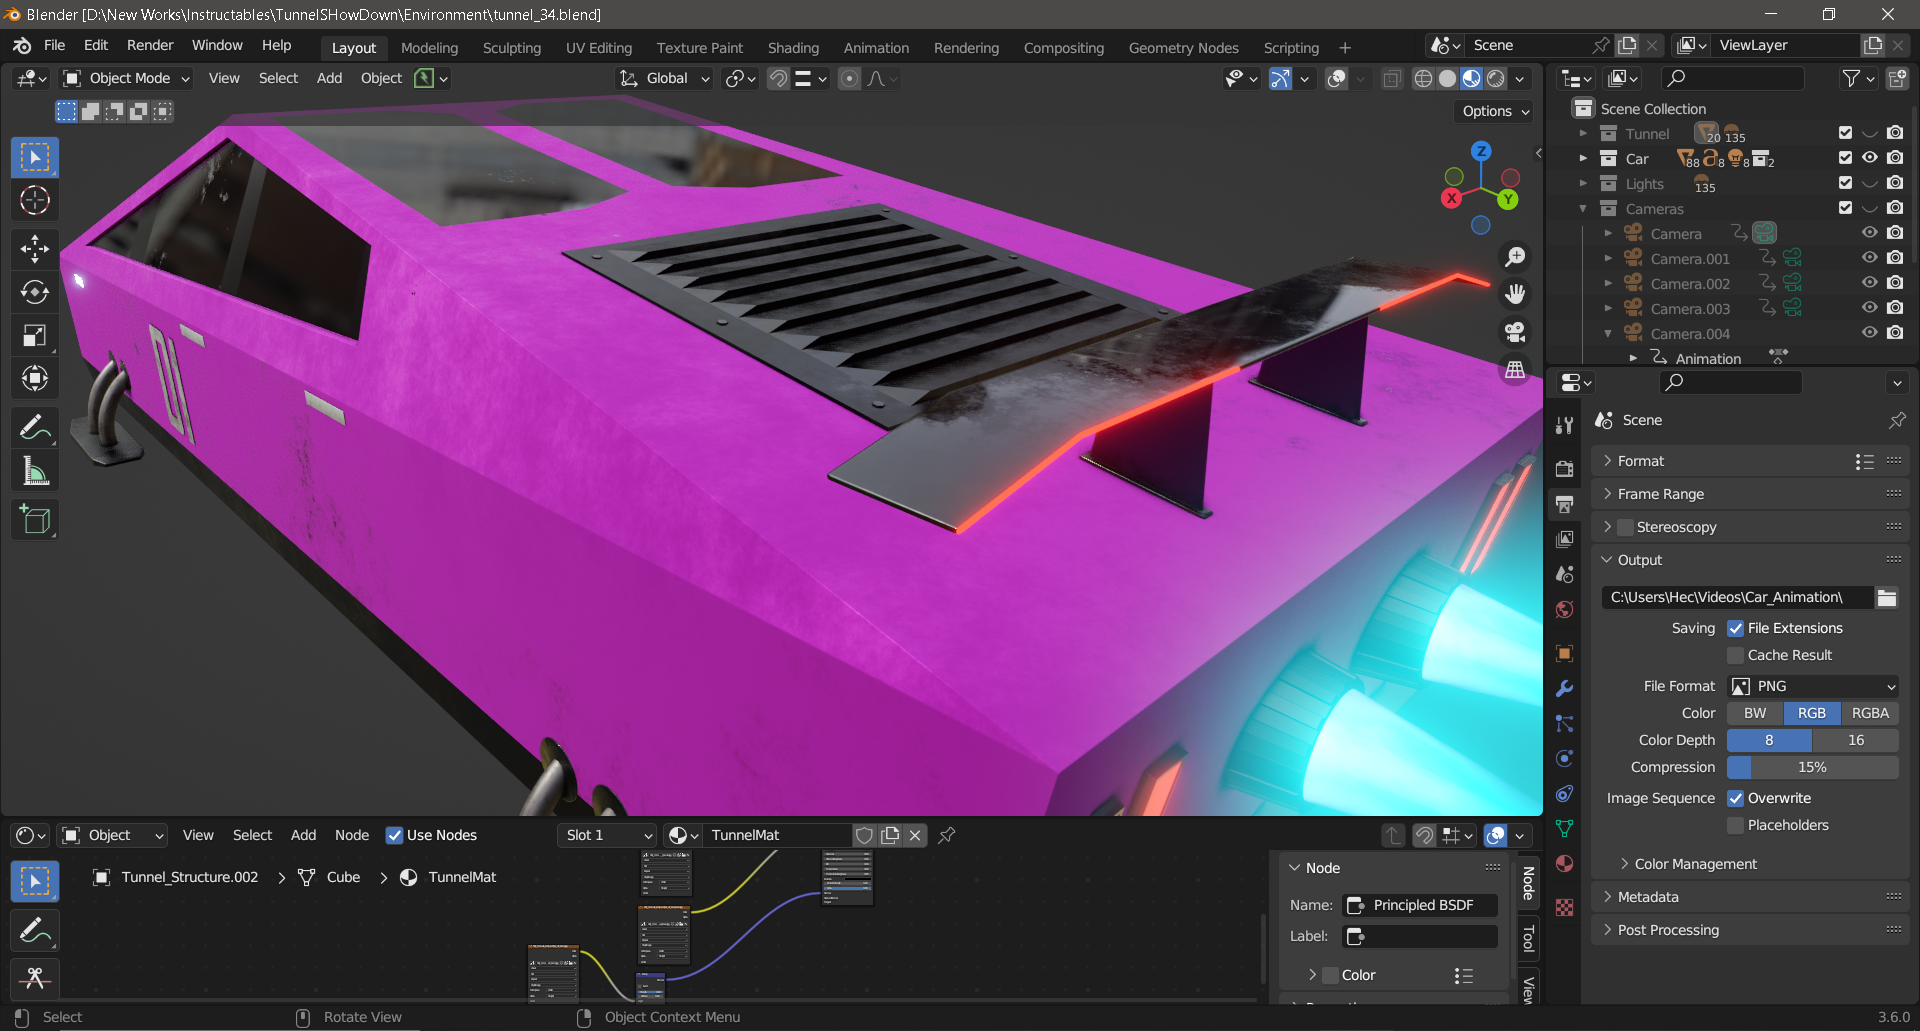Open the Material properties tab
Screen dimensions: 1920x1031
click(x=1565, y=864)
